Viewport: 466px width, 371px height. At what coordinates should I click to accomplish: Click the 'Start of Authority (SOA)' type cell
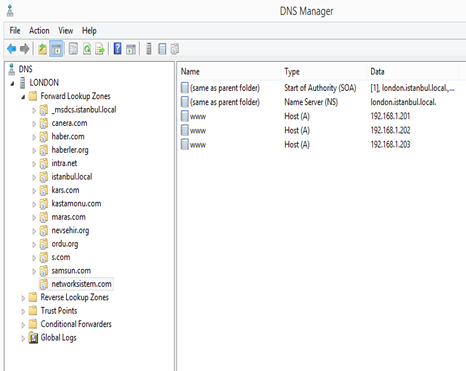(x=320, y=88)
